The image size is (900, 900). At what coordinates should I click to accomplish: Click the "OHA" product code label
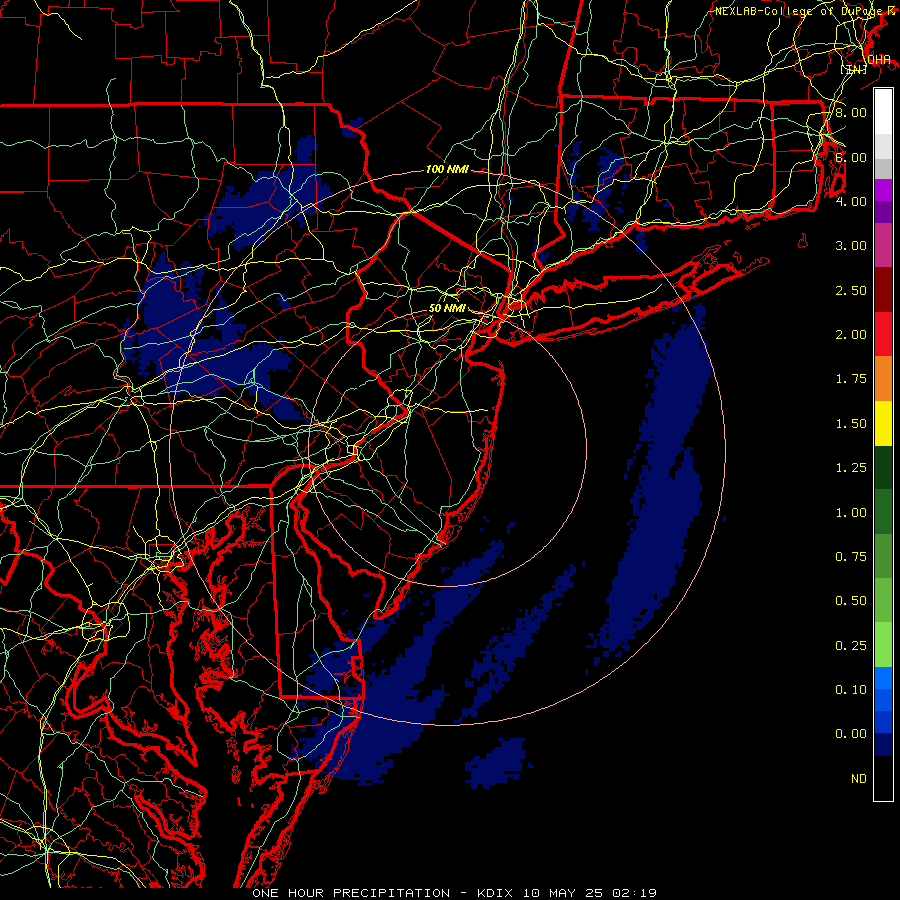point(879,60)
